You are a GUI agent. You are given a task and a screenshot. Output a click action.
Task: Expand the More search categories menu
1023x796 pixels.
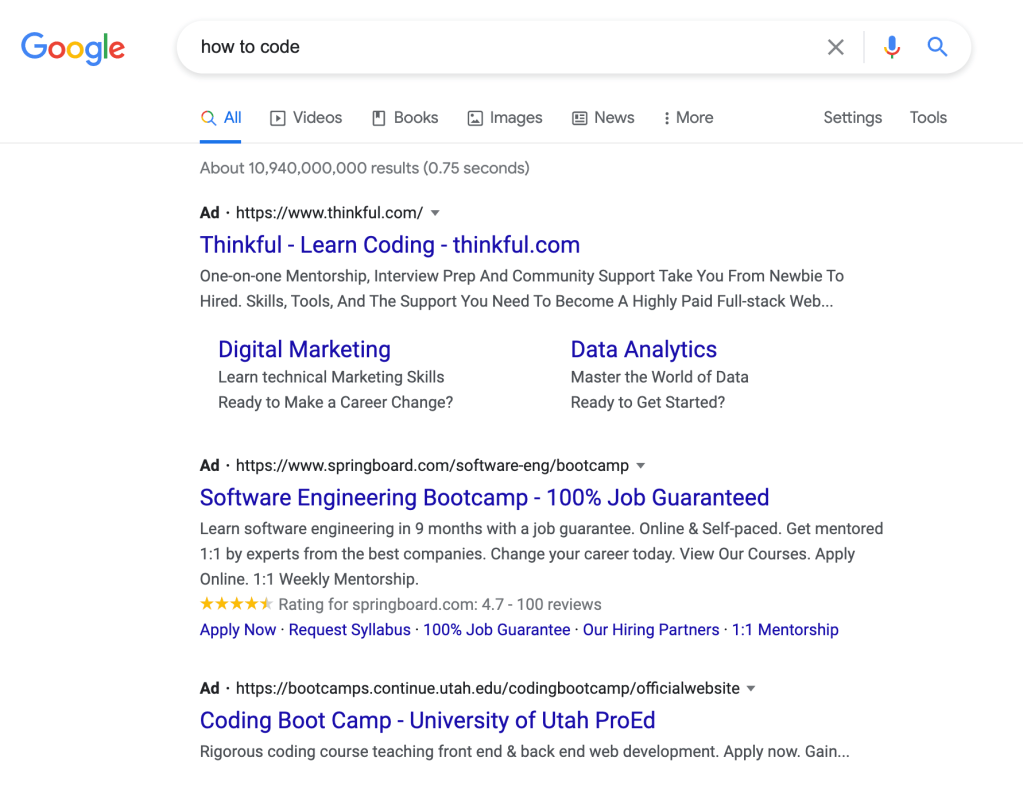coord(688,118)
